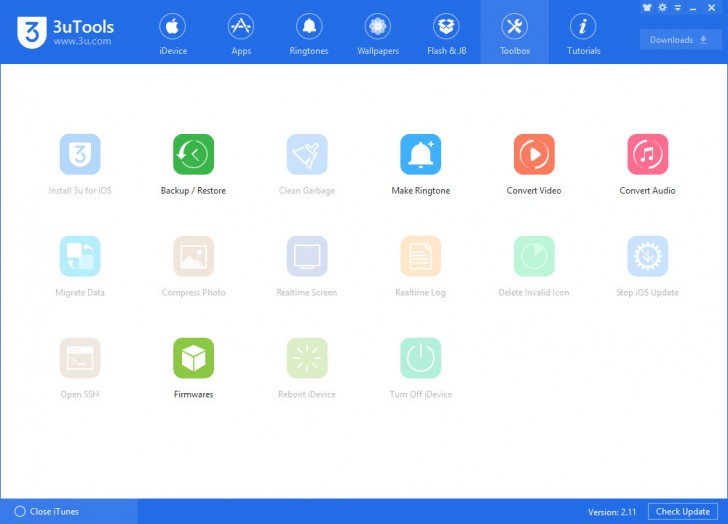
Task: Click the Version: 2.11 status text
Action: pos(611,512)
